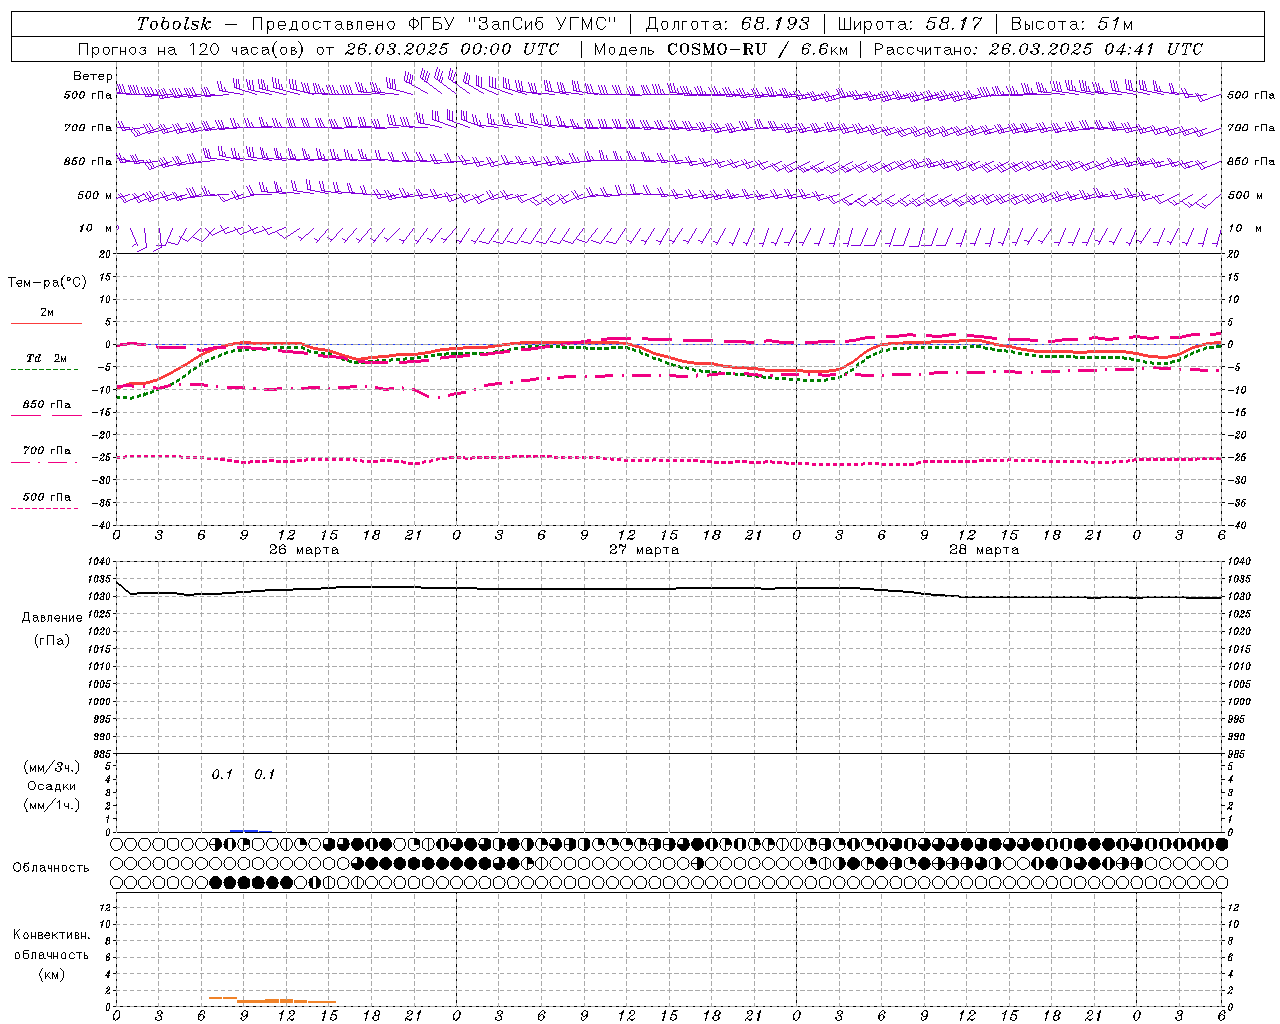Click the '28 марта' date label
This screenshot has width=1280, height=1024.
[x=984, y=550]
